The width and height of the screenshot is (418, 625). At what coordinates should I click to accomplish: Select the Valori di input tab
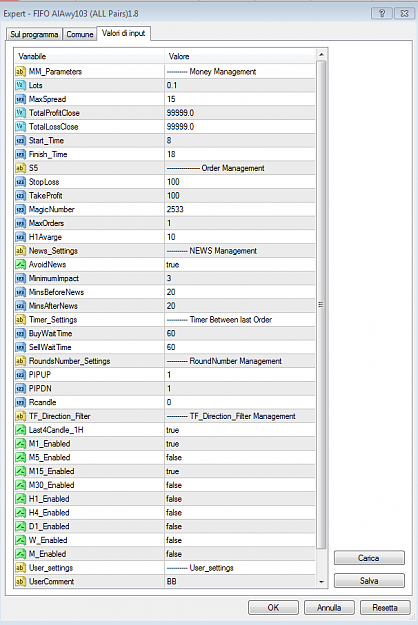click(x=124, y=33)
